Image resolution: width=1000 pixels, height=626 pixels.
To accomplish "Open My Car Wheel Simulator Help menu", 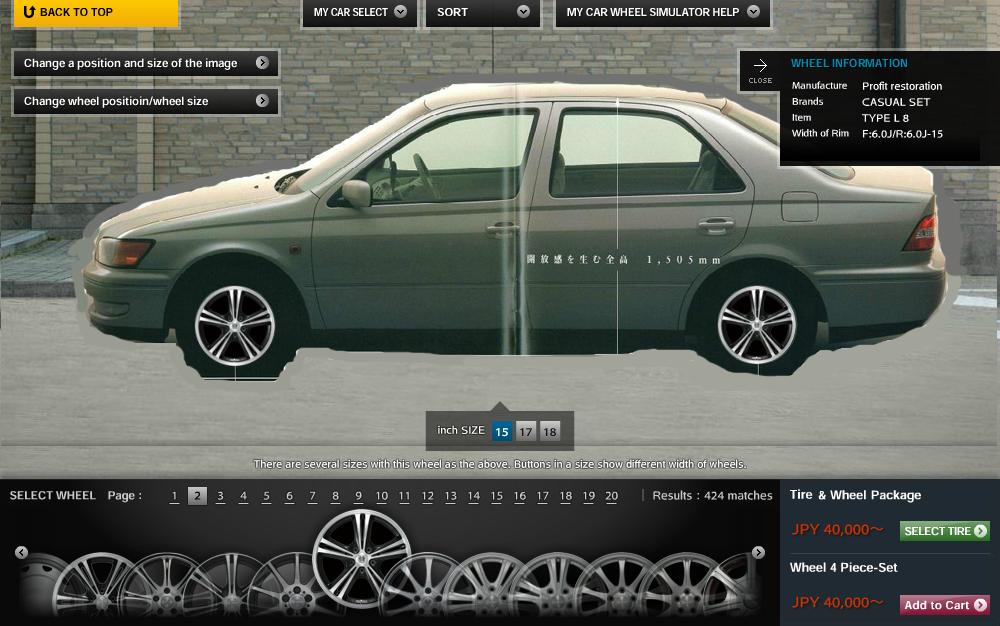I will pyautogui.click(x=661, y=12).
